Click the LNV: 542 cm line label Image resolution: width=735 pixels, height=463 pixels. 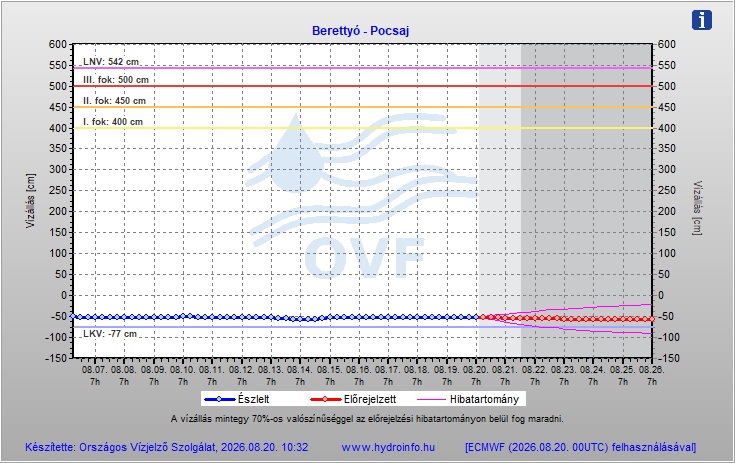111,62
